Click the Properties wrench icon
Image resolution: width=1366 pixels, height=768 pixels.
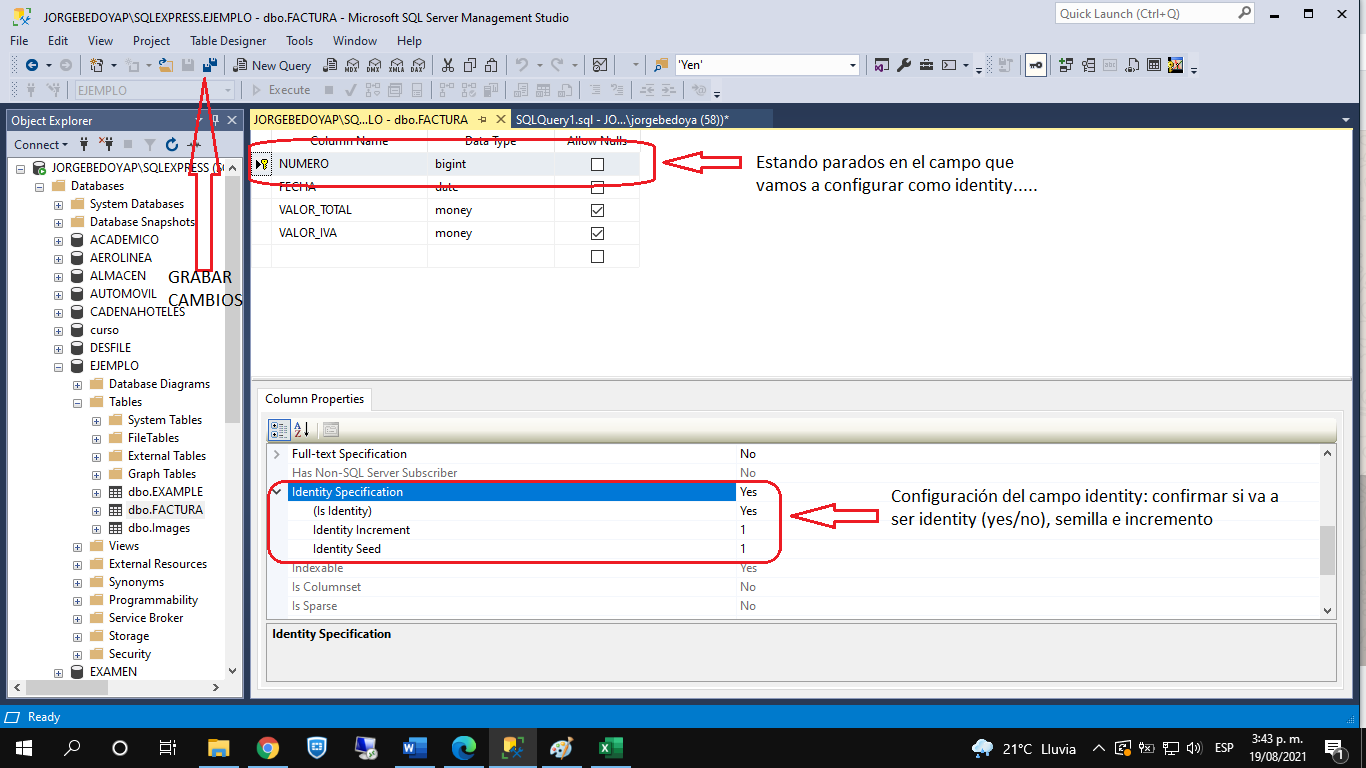(x=903, y=65)
